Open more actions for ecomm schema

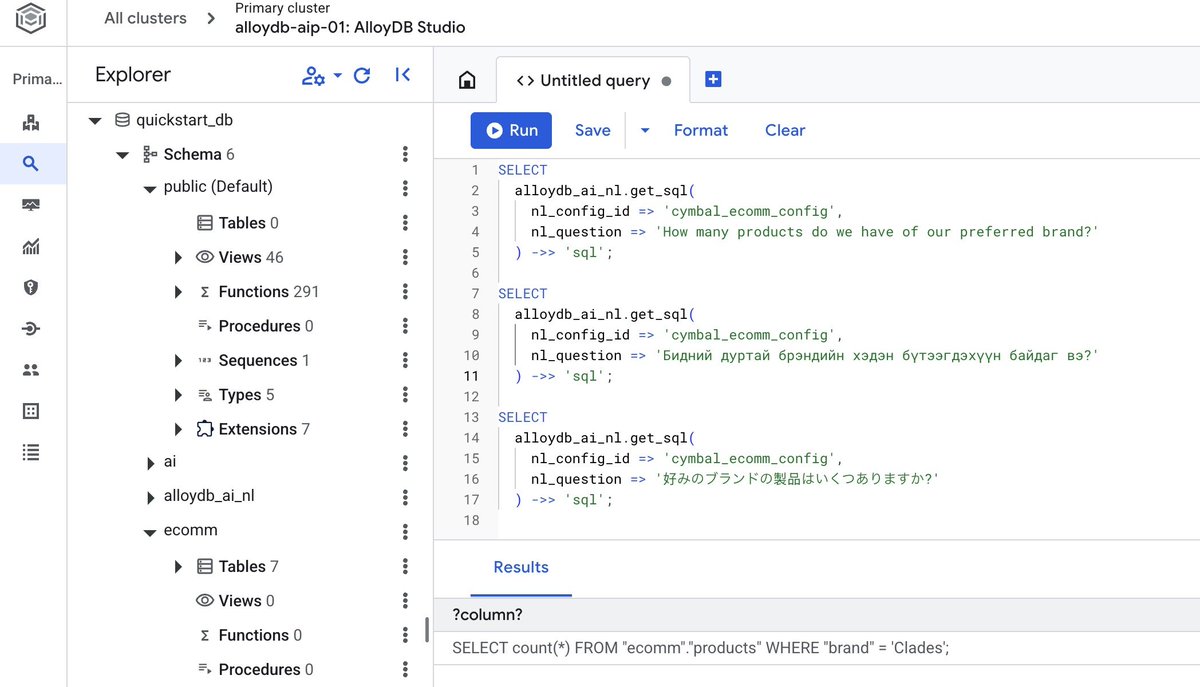(x=405, y=532)
